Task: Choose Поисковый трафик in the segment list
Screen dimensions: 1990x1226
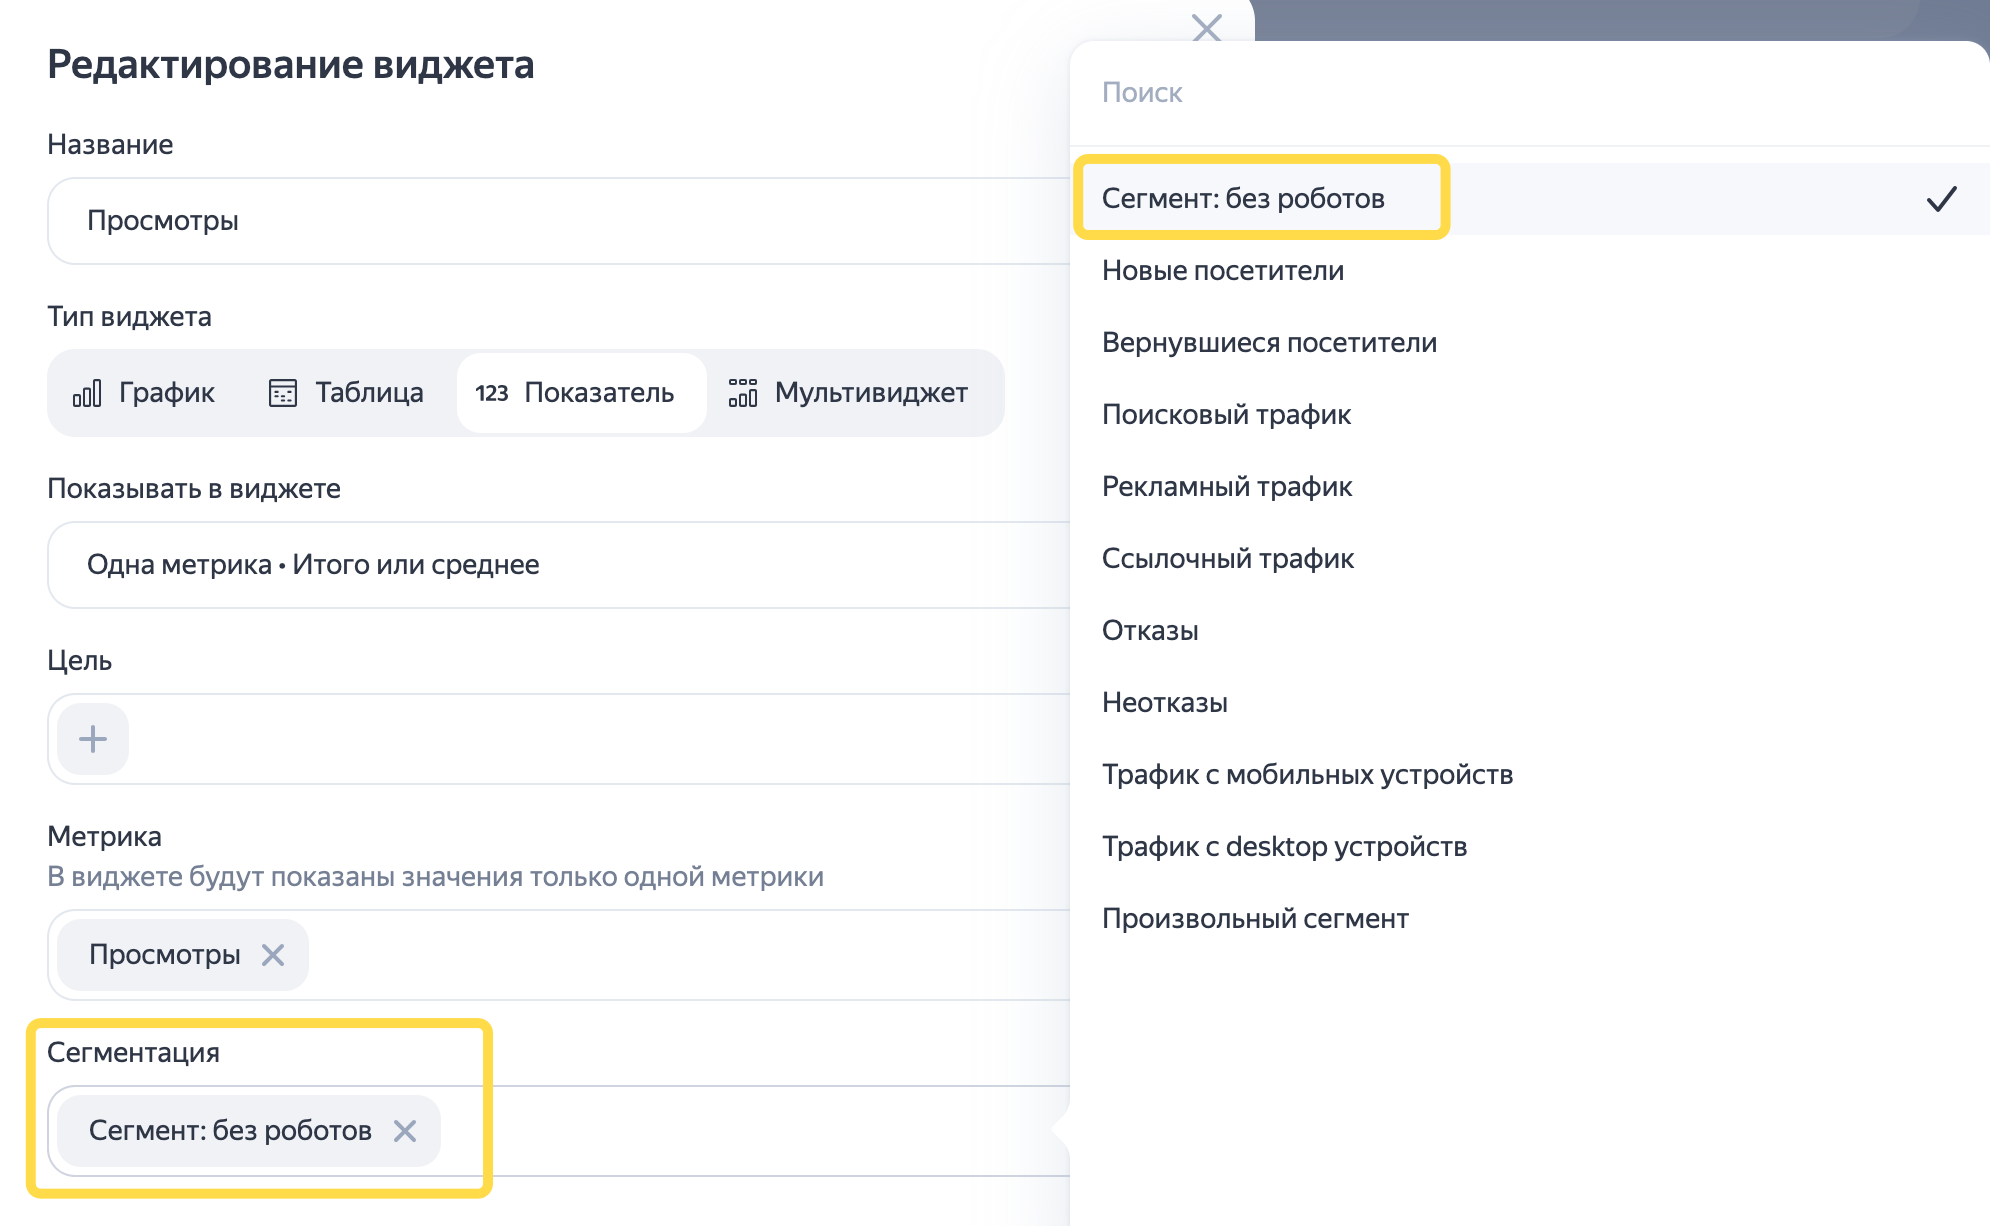Action: pos(1226,414)
